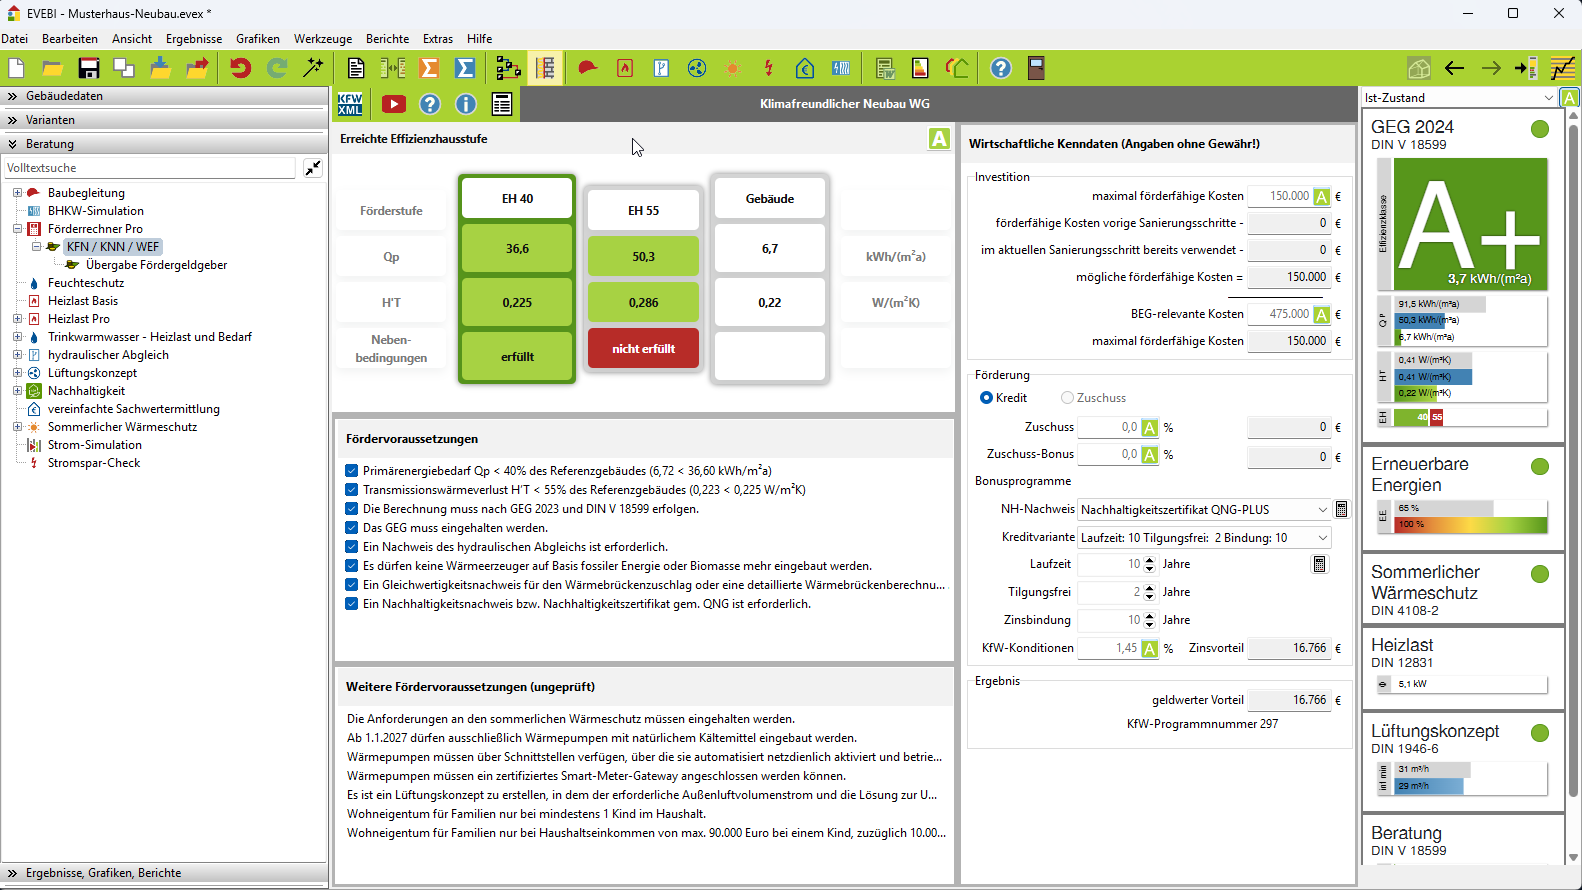Click the red undo arrow icon
The width and height of the screenshot is (1582, 890).
[x=240, y=68]
